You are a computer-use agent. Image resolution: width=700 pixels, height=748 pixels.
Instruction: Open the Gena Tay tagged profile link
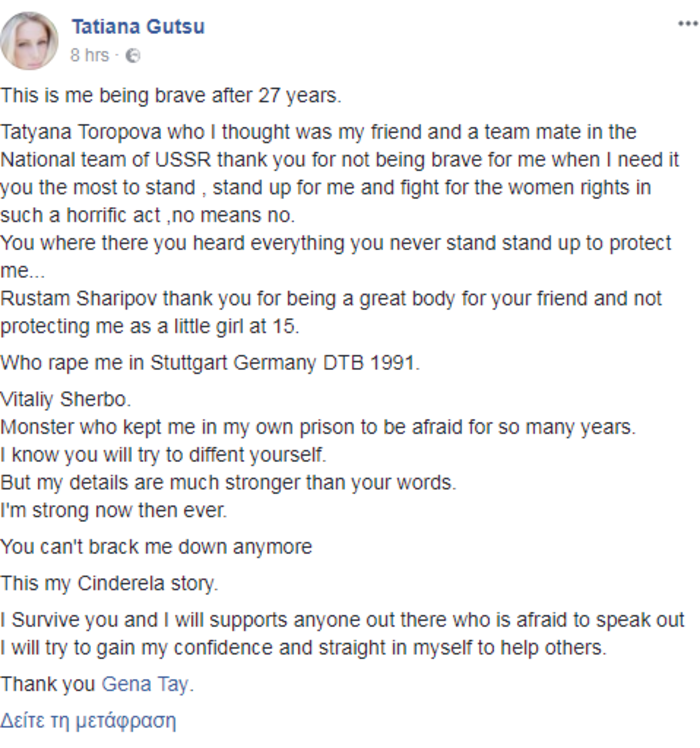point(146,685)
